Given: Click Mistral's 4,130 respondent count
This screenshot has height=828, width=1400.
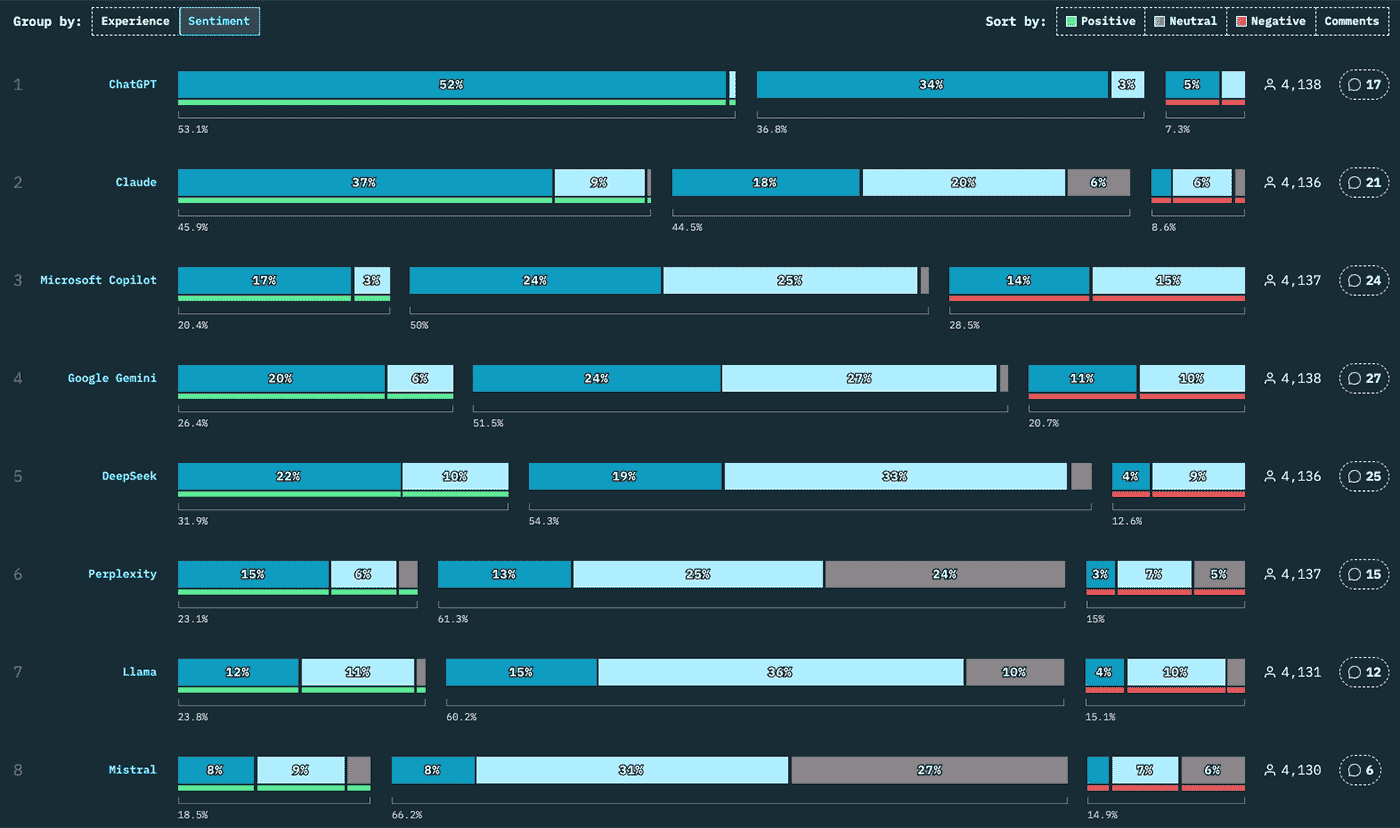Looking at the screenshot, I should coord(1301,771).
